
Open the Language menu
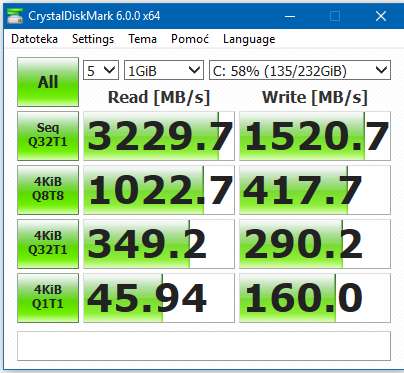click(249, 39)
